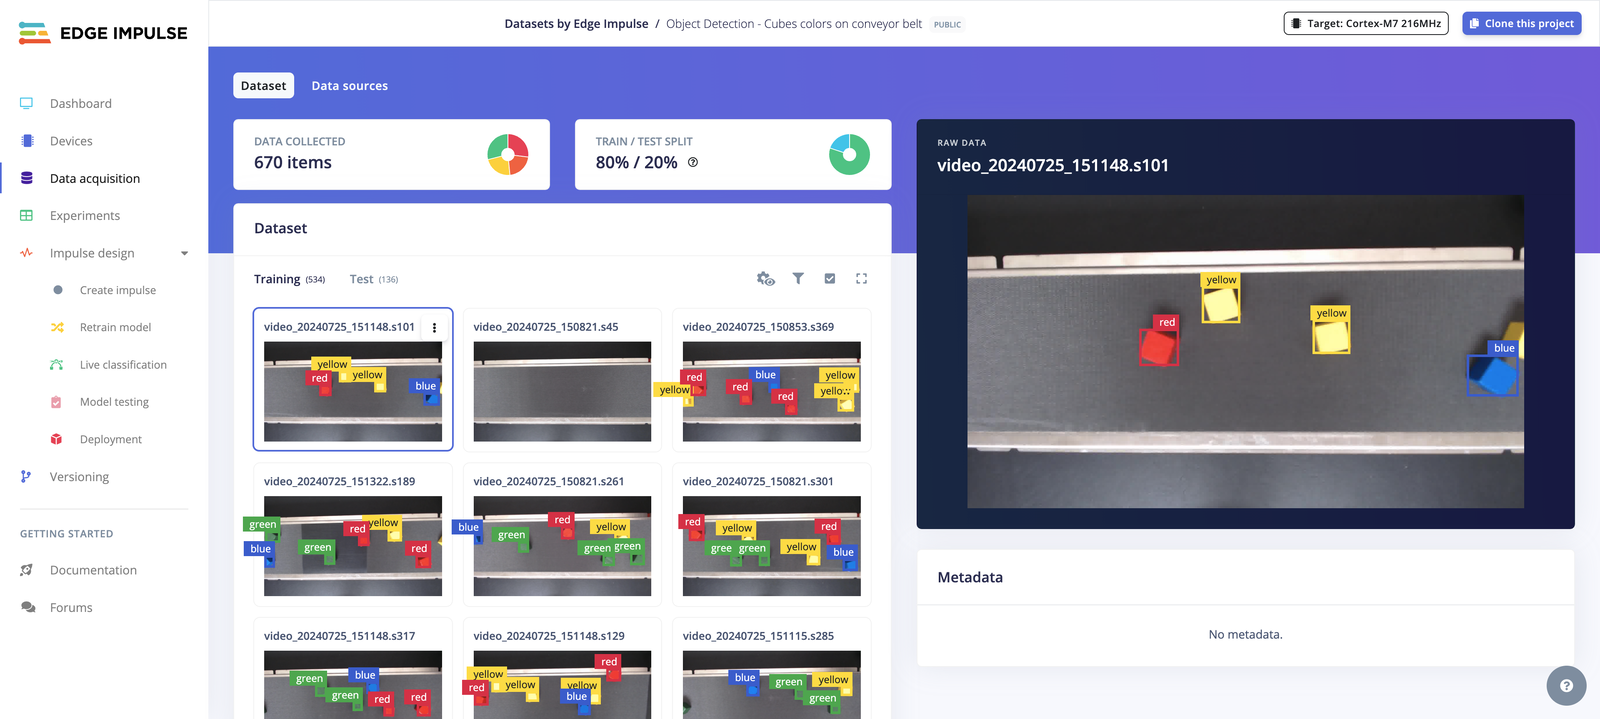1600x719 pixels.
Task: Click the filter funnel icon
Action: 798,279
